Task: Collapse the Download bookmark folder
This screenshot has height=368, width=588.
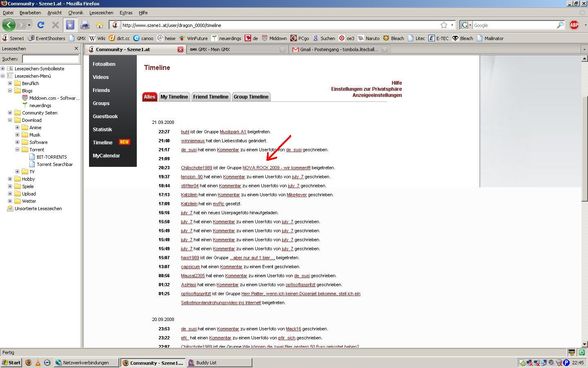Action: click(10, 120)
